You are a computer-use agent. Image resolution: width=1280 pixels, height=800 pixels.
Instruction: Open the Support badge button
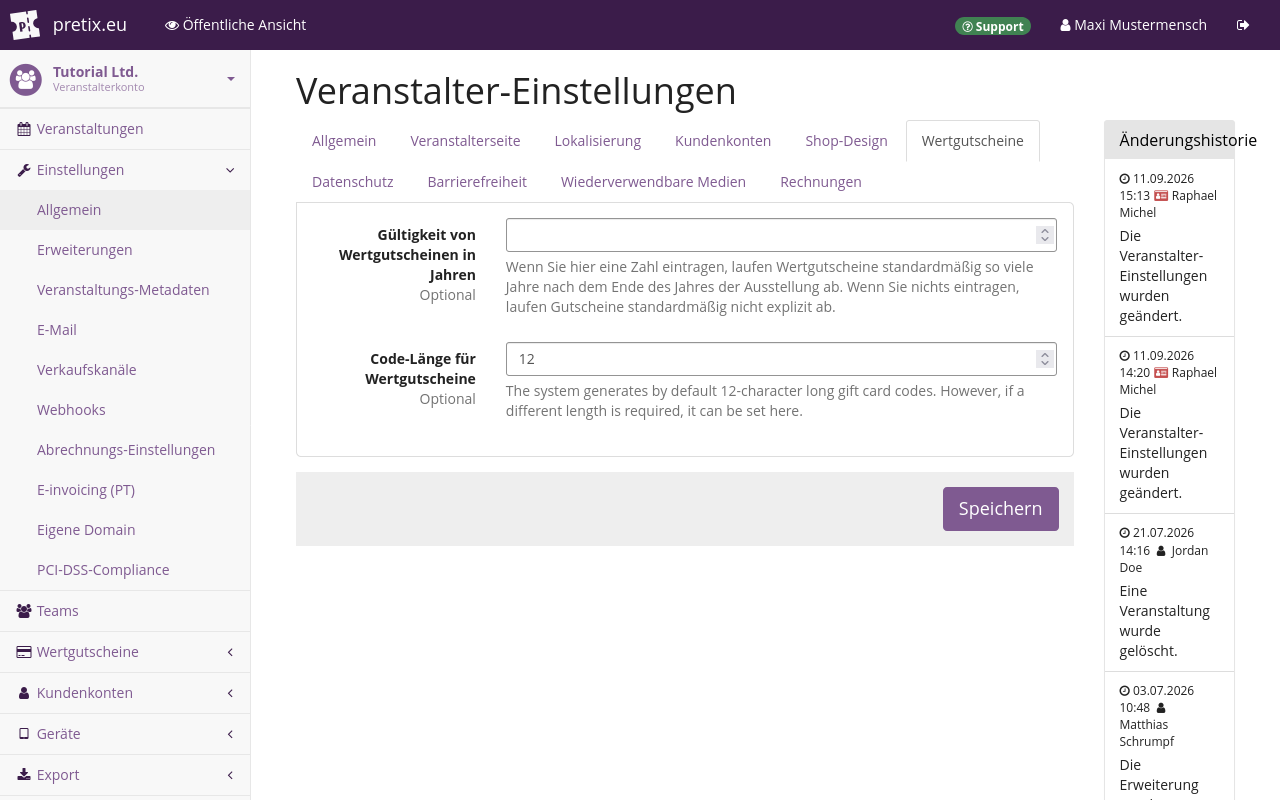click(x=993, y=26)
